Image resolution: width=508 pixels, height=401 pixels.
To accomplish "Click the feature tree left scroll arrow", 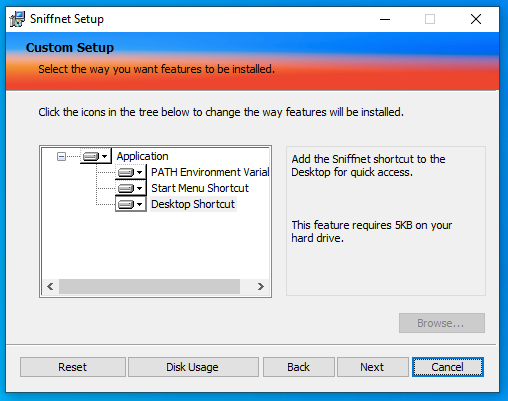I will point(50,287).
